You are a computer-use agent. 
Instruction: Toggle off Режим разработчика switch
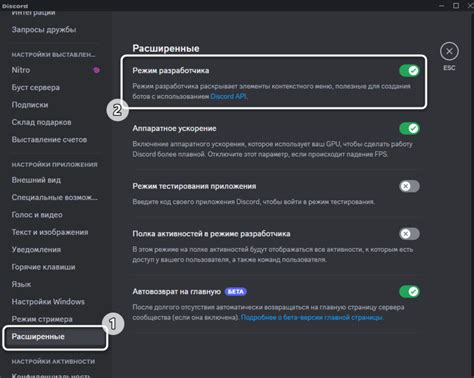tap(409, 71)
